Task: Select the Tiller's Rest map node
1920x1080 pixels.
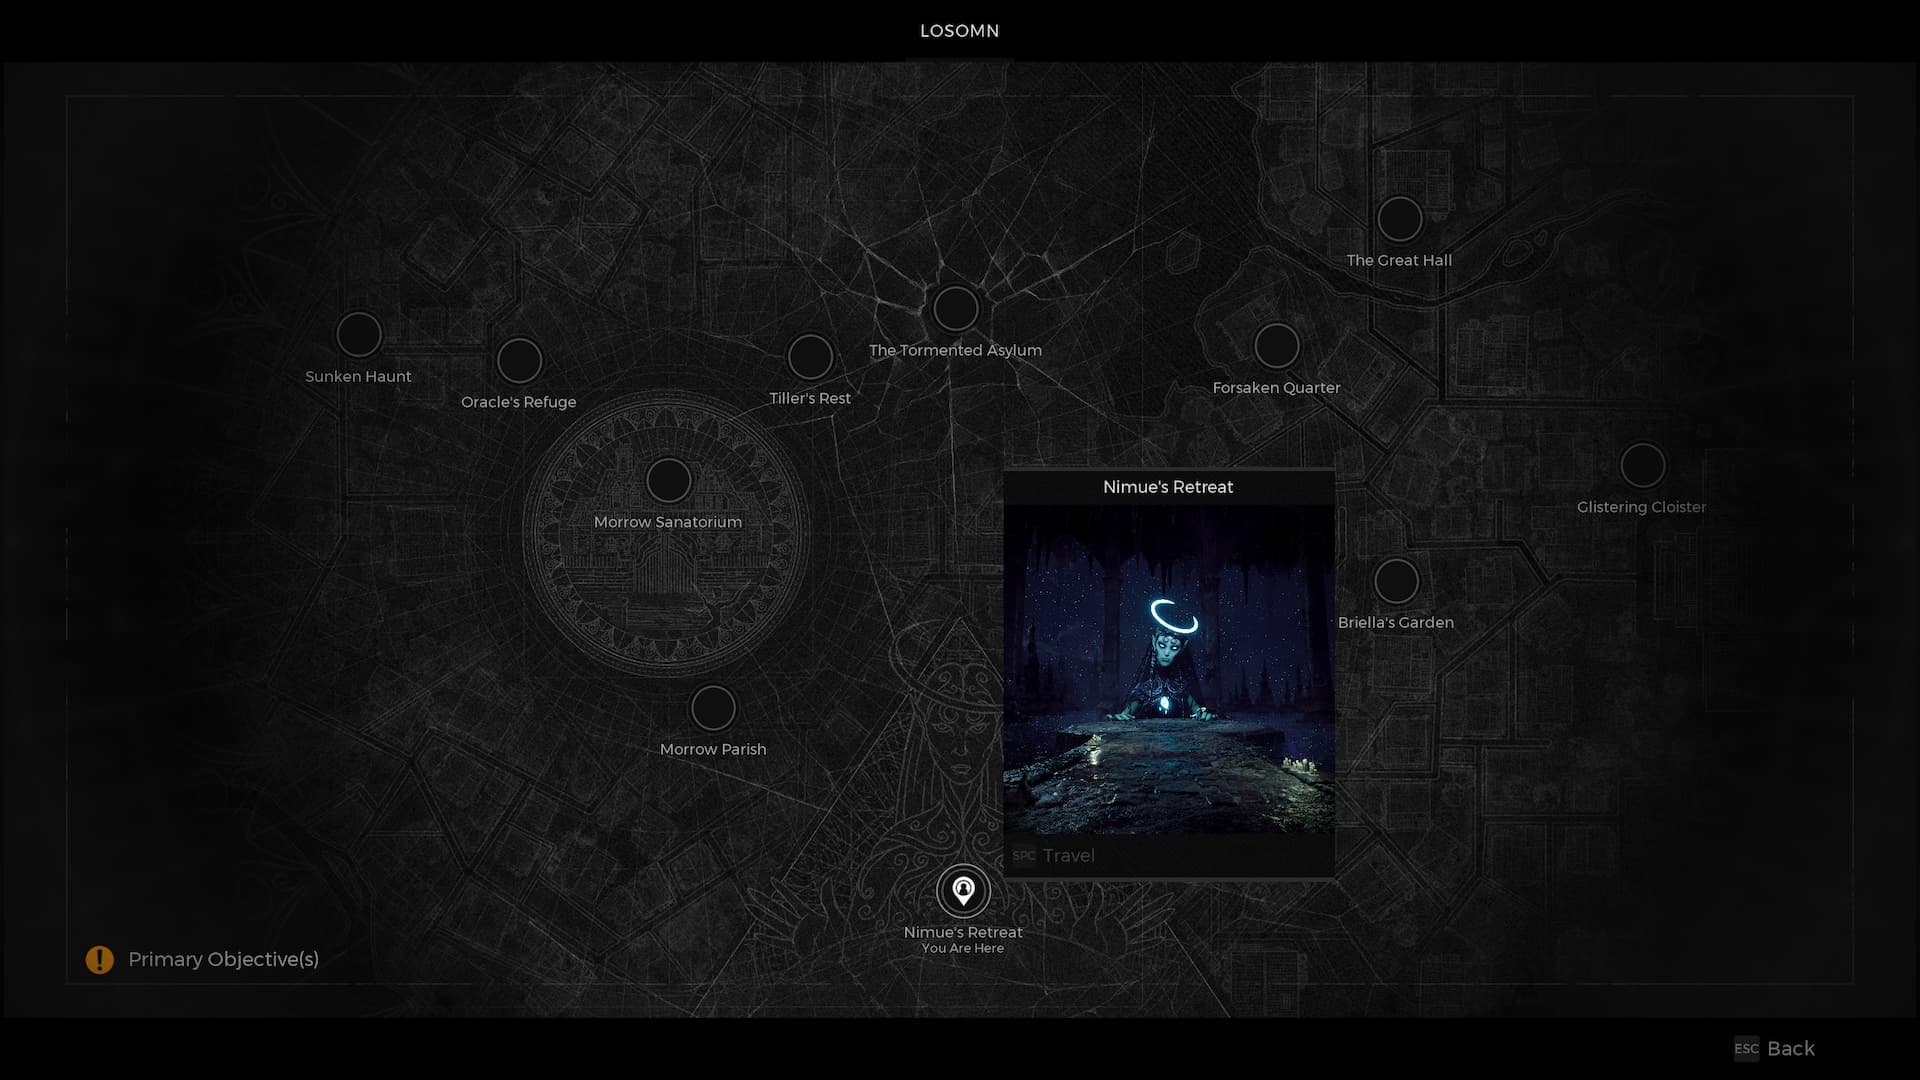Action: pyautogui.click(x=810, y=357)
